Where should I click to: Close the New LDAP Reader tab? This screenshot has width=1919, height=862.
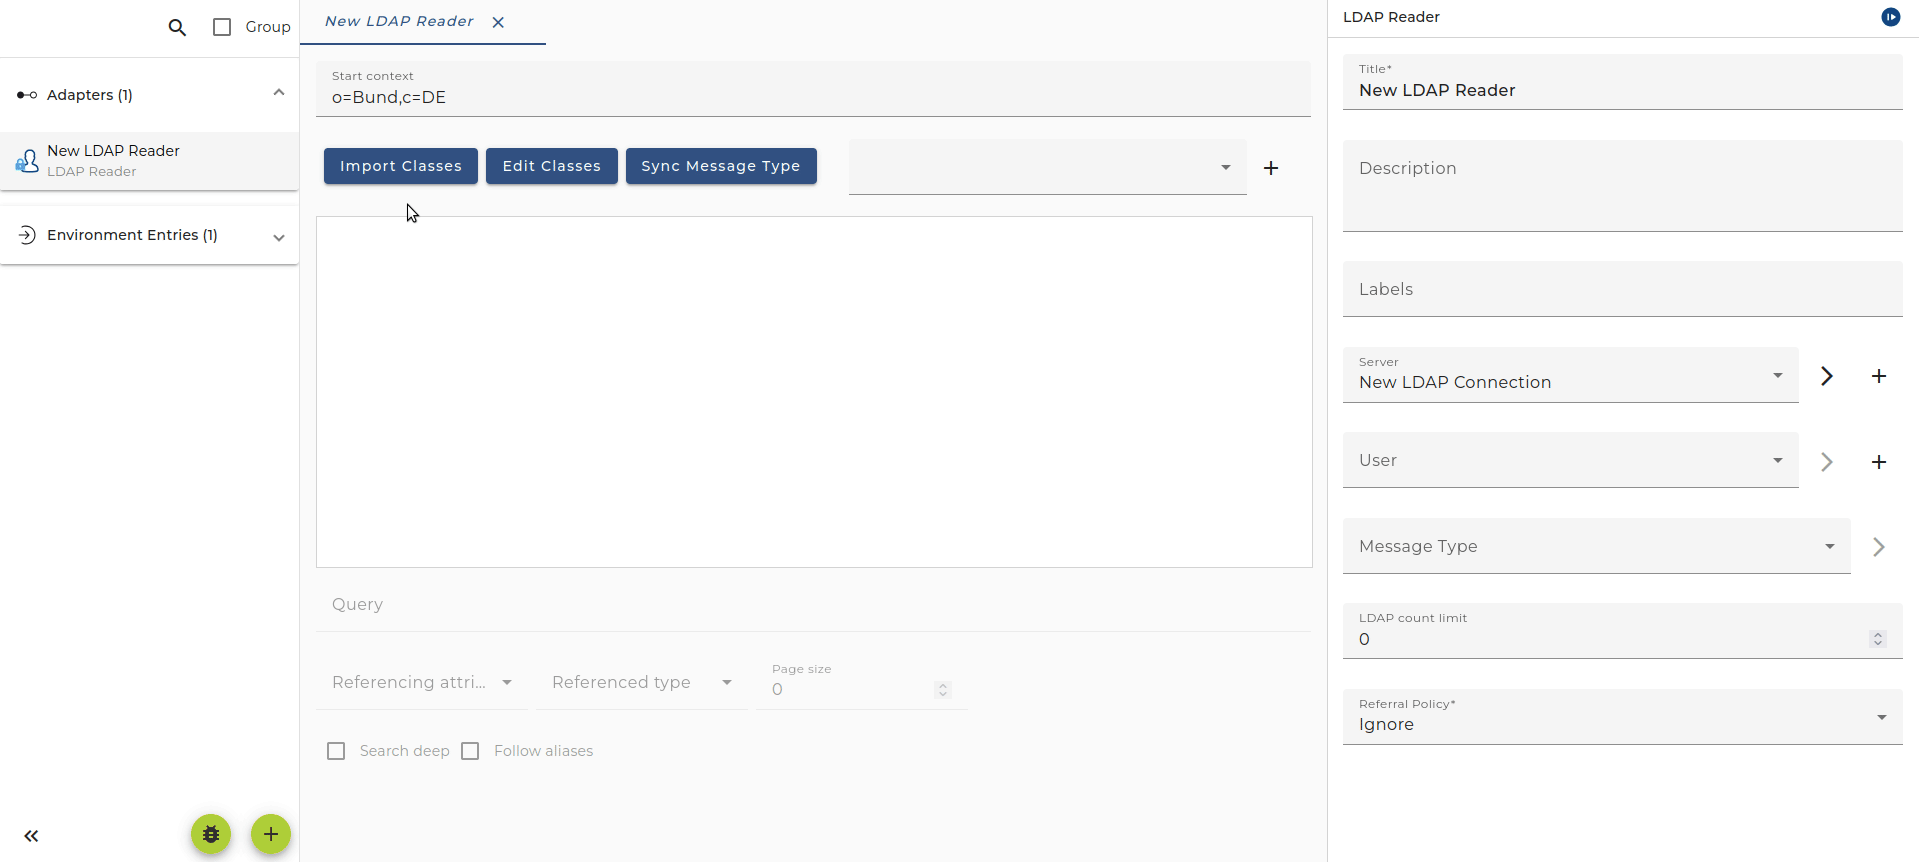(498, 22)
